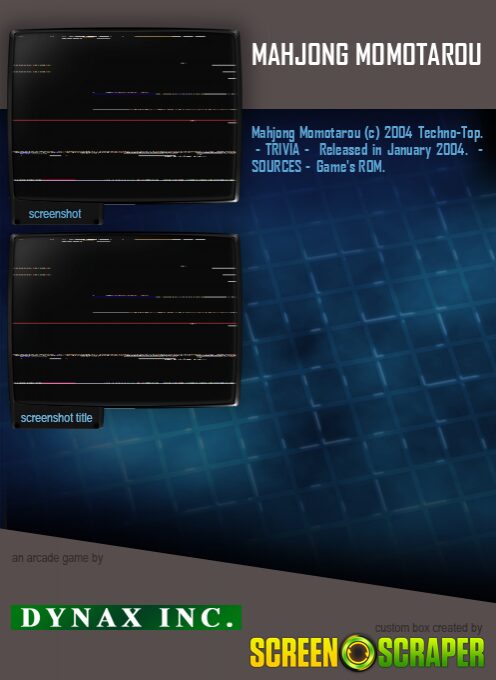The width and height of the screenshot is (496, 680).
Task: Click the Dynax Inc. green logo
Action: (x=126, y=617)
